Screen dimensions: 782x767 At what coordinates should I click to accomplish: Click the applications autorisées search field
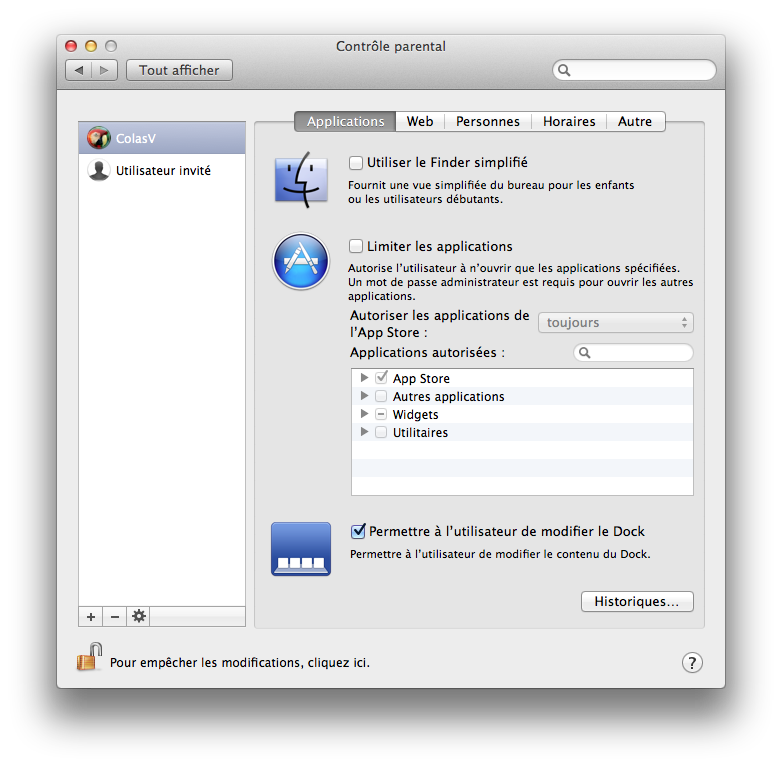pos(638,353)
